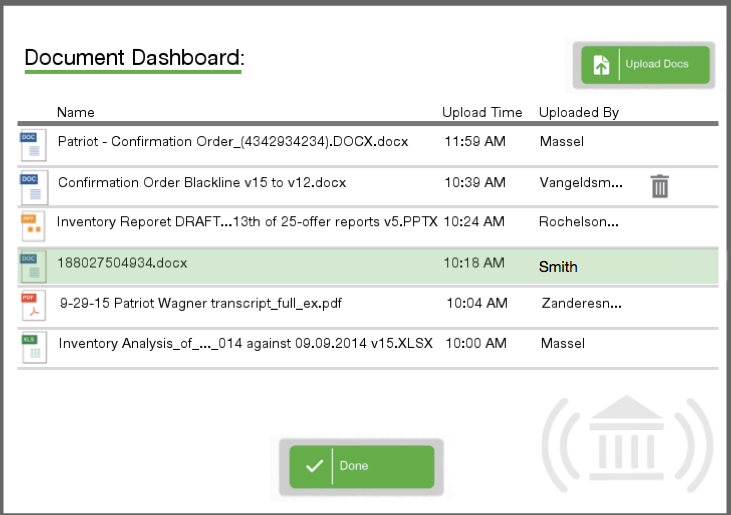Sort by the Uploaded By column header

(578, 112)
